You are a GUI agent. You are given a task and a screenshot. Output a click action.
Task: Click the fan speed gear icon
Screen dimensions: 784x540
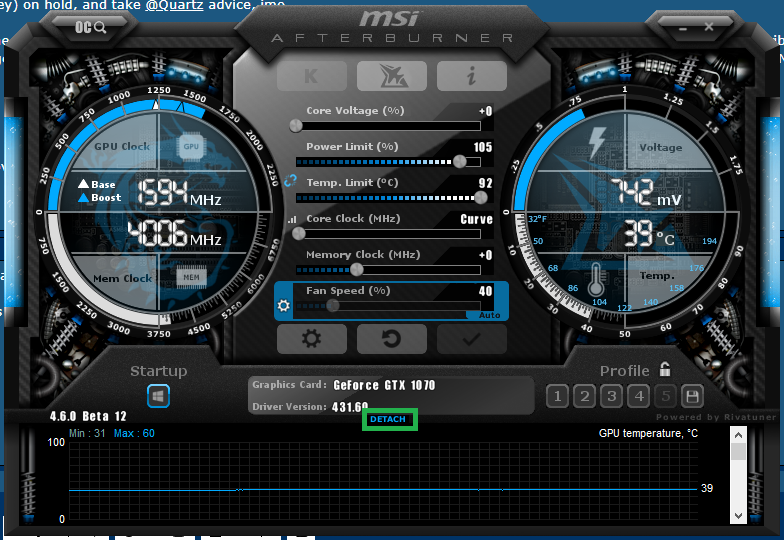click(x=284, y=305)
